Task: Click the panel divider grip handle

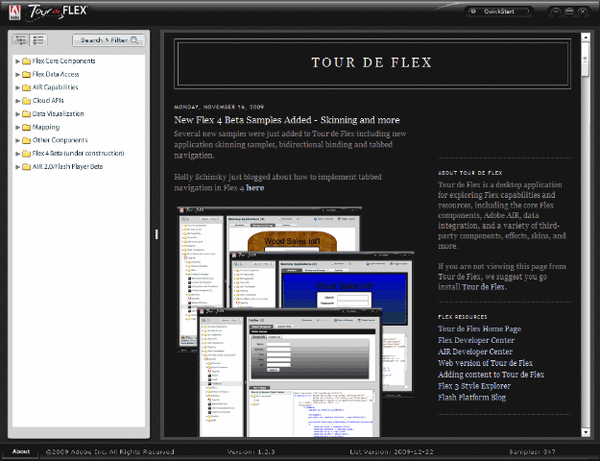Action: pyautogui.click(x=157, y=234)
